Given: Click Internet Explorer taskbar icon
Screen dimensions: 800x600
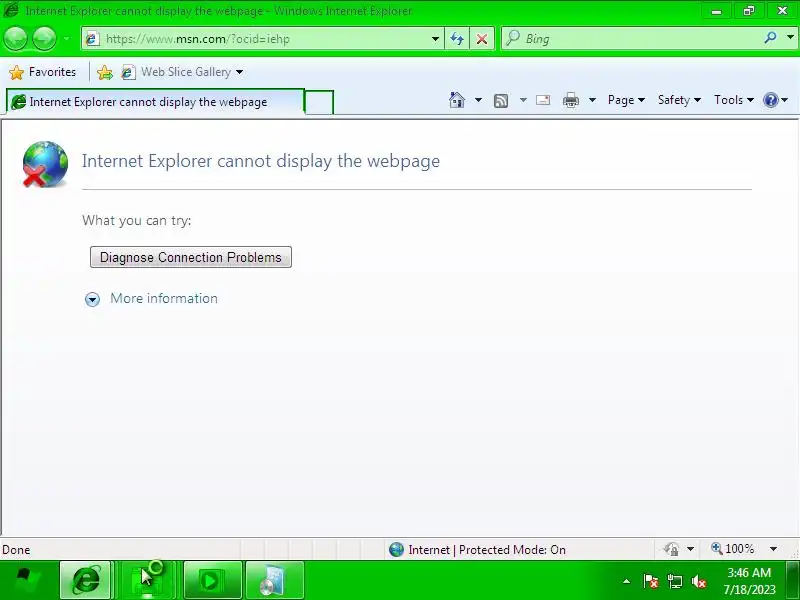Looking at the screenshot, I should tap(85, 580).
